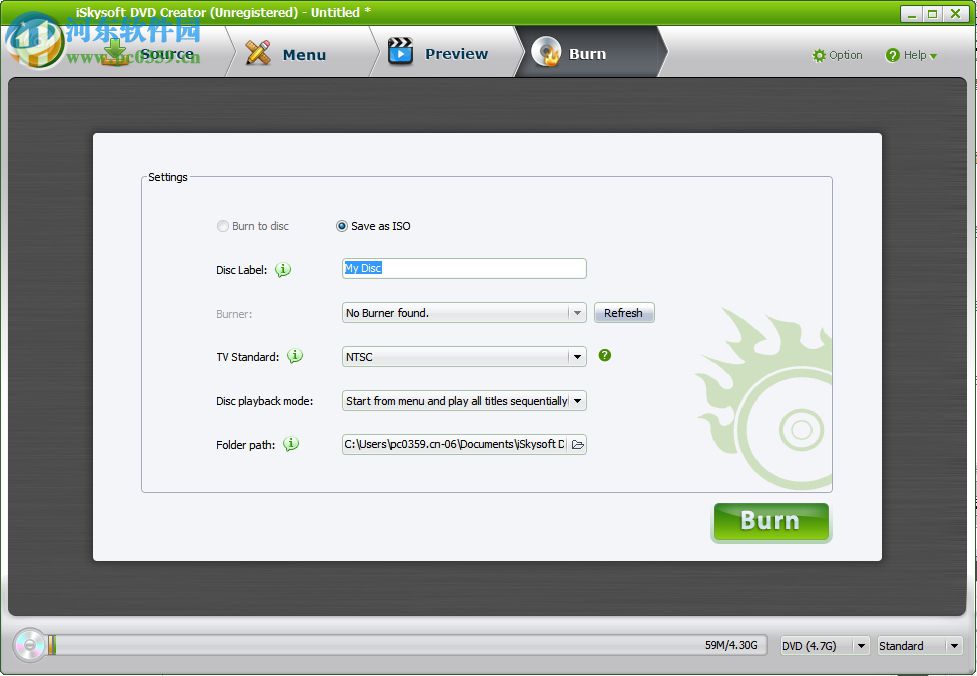Expand the TV Standard NTSC dropdown
The width and height of the screenshot is (977, 676).
pos(464,356)
